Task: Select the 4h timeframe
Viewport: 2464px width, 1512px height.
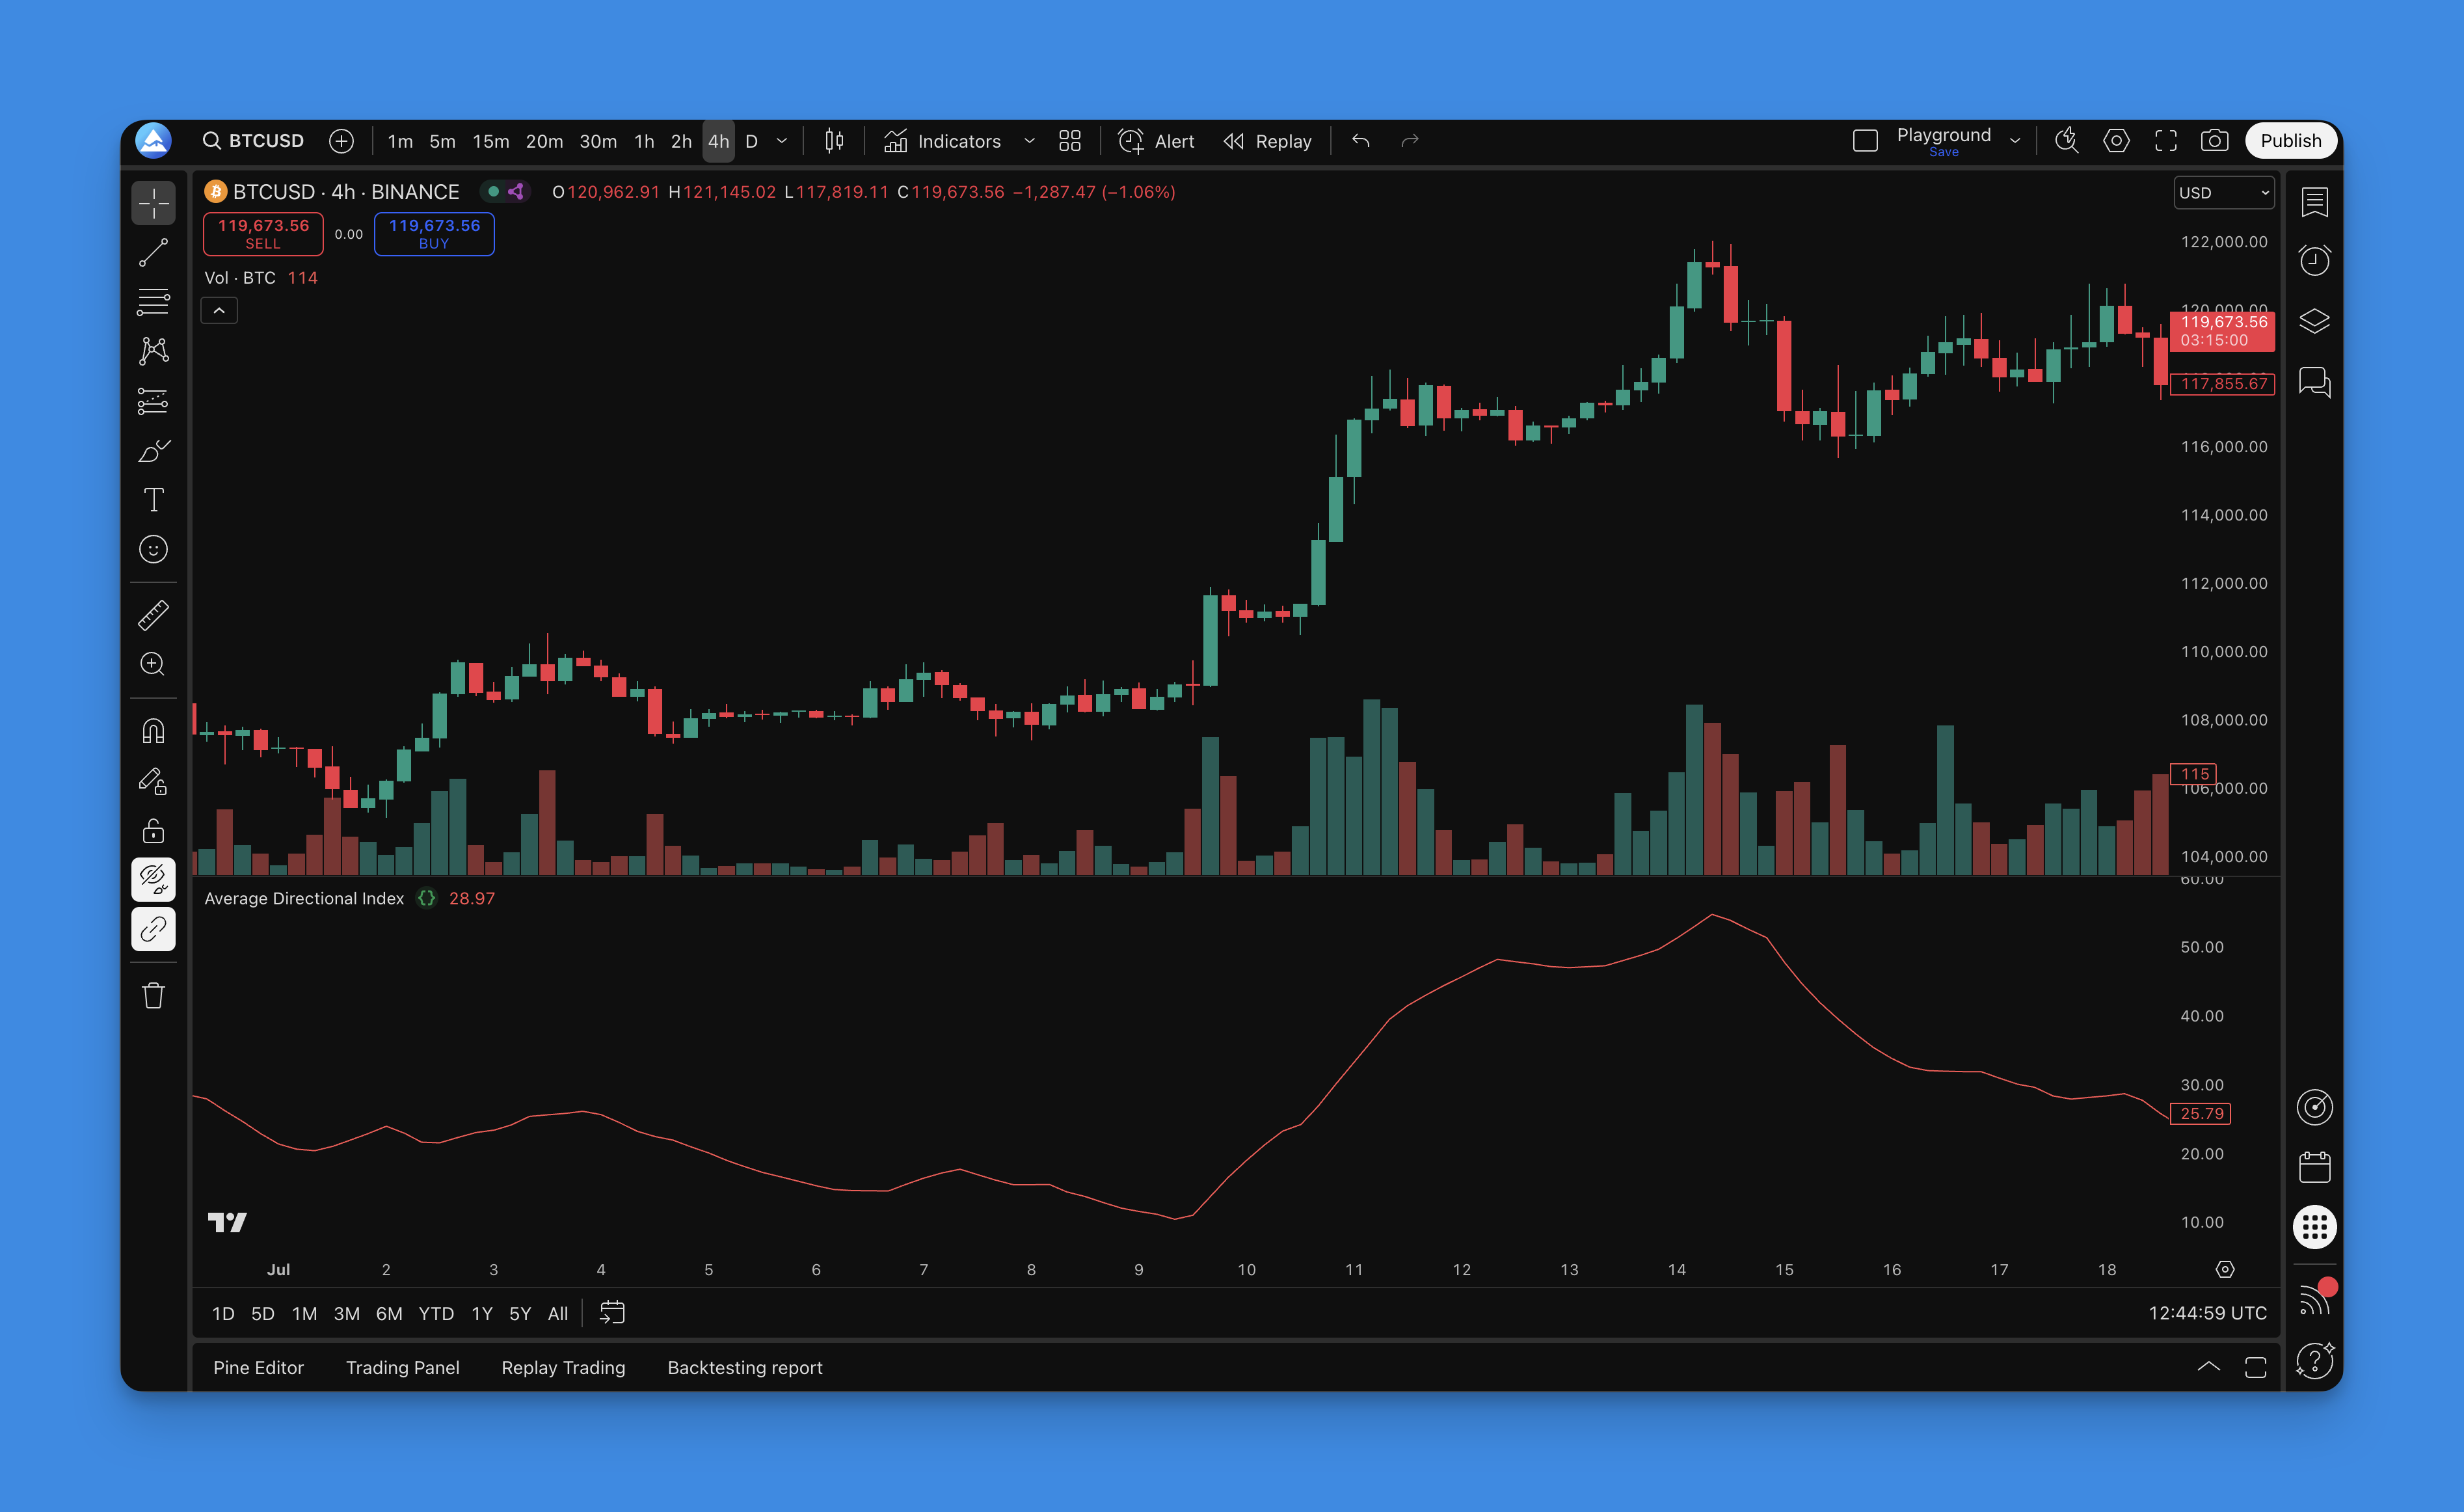Action: pyautogui.click(x=718, y=141)
